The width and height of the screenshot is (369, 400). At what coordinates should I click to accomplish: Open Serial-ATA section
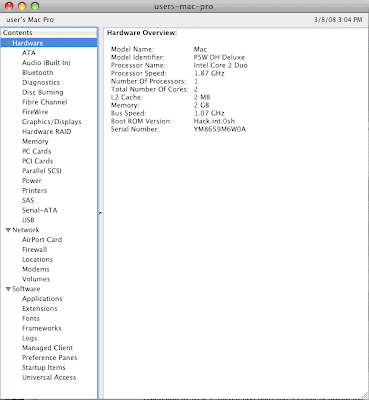click(x=39, y=210)
